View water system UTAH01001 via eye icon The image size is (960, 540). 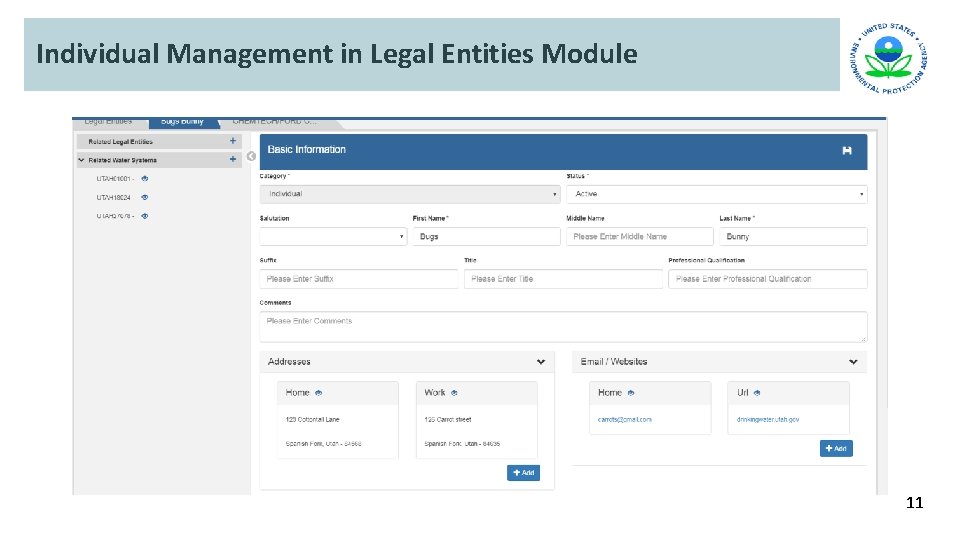point(144,179)
